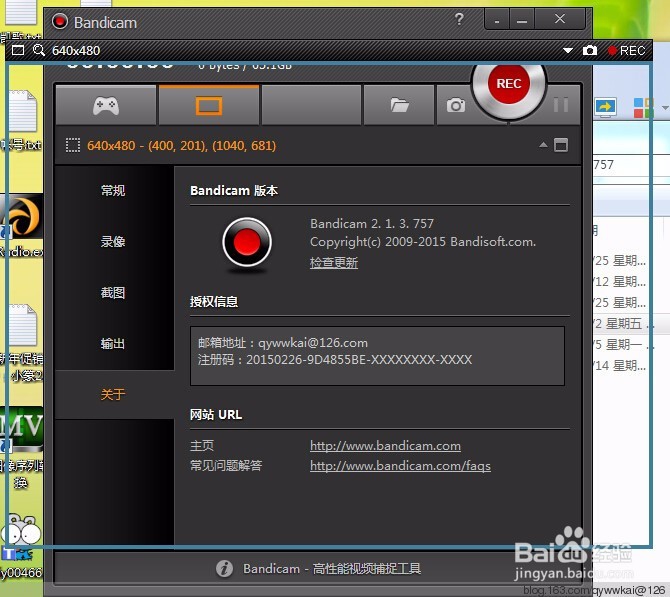Click the monitor with arrow icon behind Bandicam
The image size is (670, 597).
[605, 107]
